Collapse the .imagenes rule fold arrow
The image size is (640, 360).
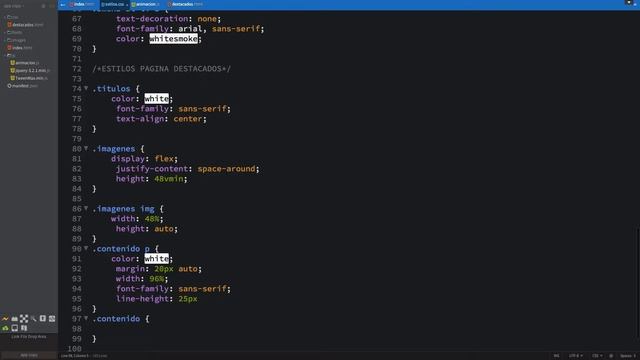(x=86, y=148)
